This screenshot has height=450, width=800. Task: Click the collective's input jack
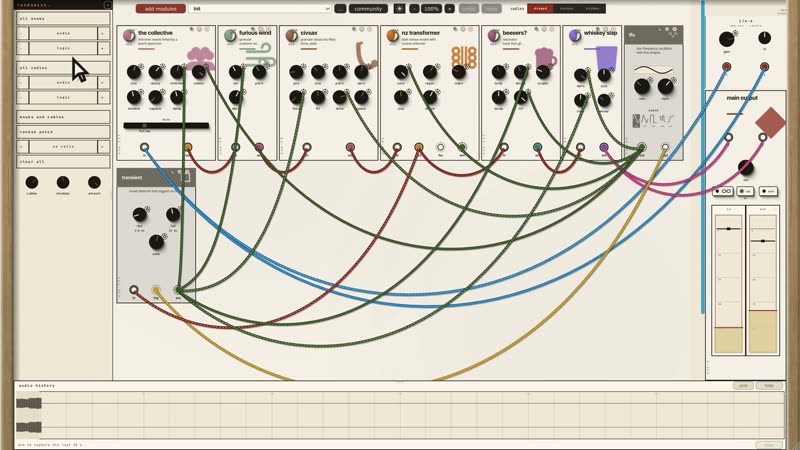click(144, 147)
